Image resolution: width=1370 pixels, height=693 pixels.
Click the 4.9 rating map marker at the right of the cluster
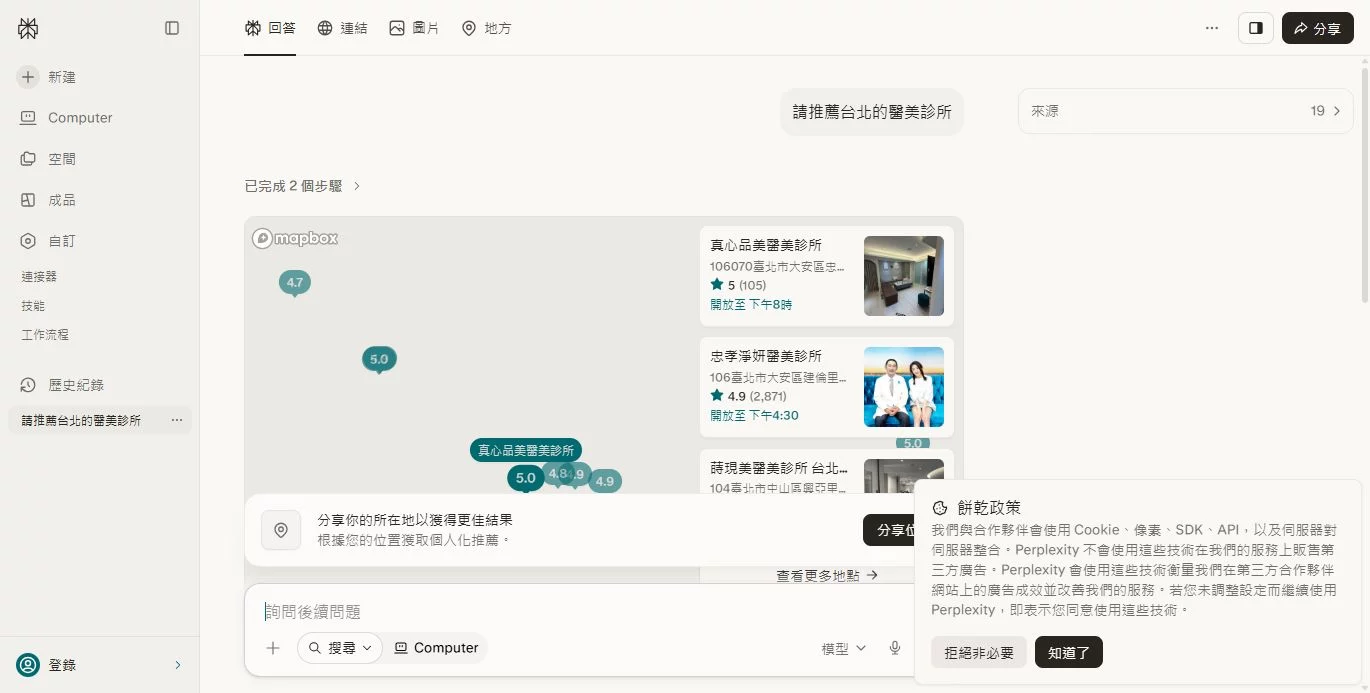coord(605,481)
